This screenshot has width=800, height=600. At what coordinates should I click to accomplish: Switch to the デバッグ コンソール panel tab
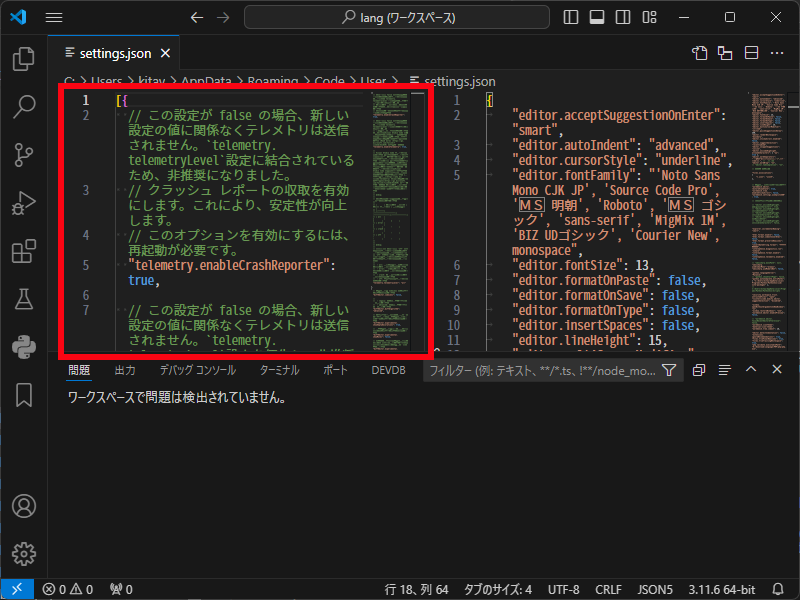click(198, 370)
